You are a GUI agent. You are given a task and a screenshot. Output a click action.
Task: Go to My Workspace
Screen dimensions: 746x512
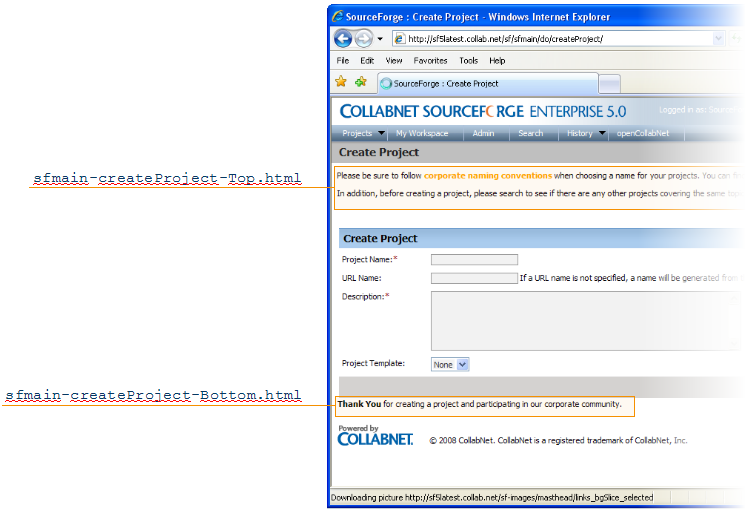[422, 133]
